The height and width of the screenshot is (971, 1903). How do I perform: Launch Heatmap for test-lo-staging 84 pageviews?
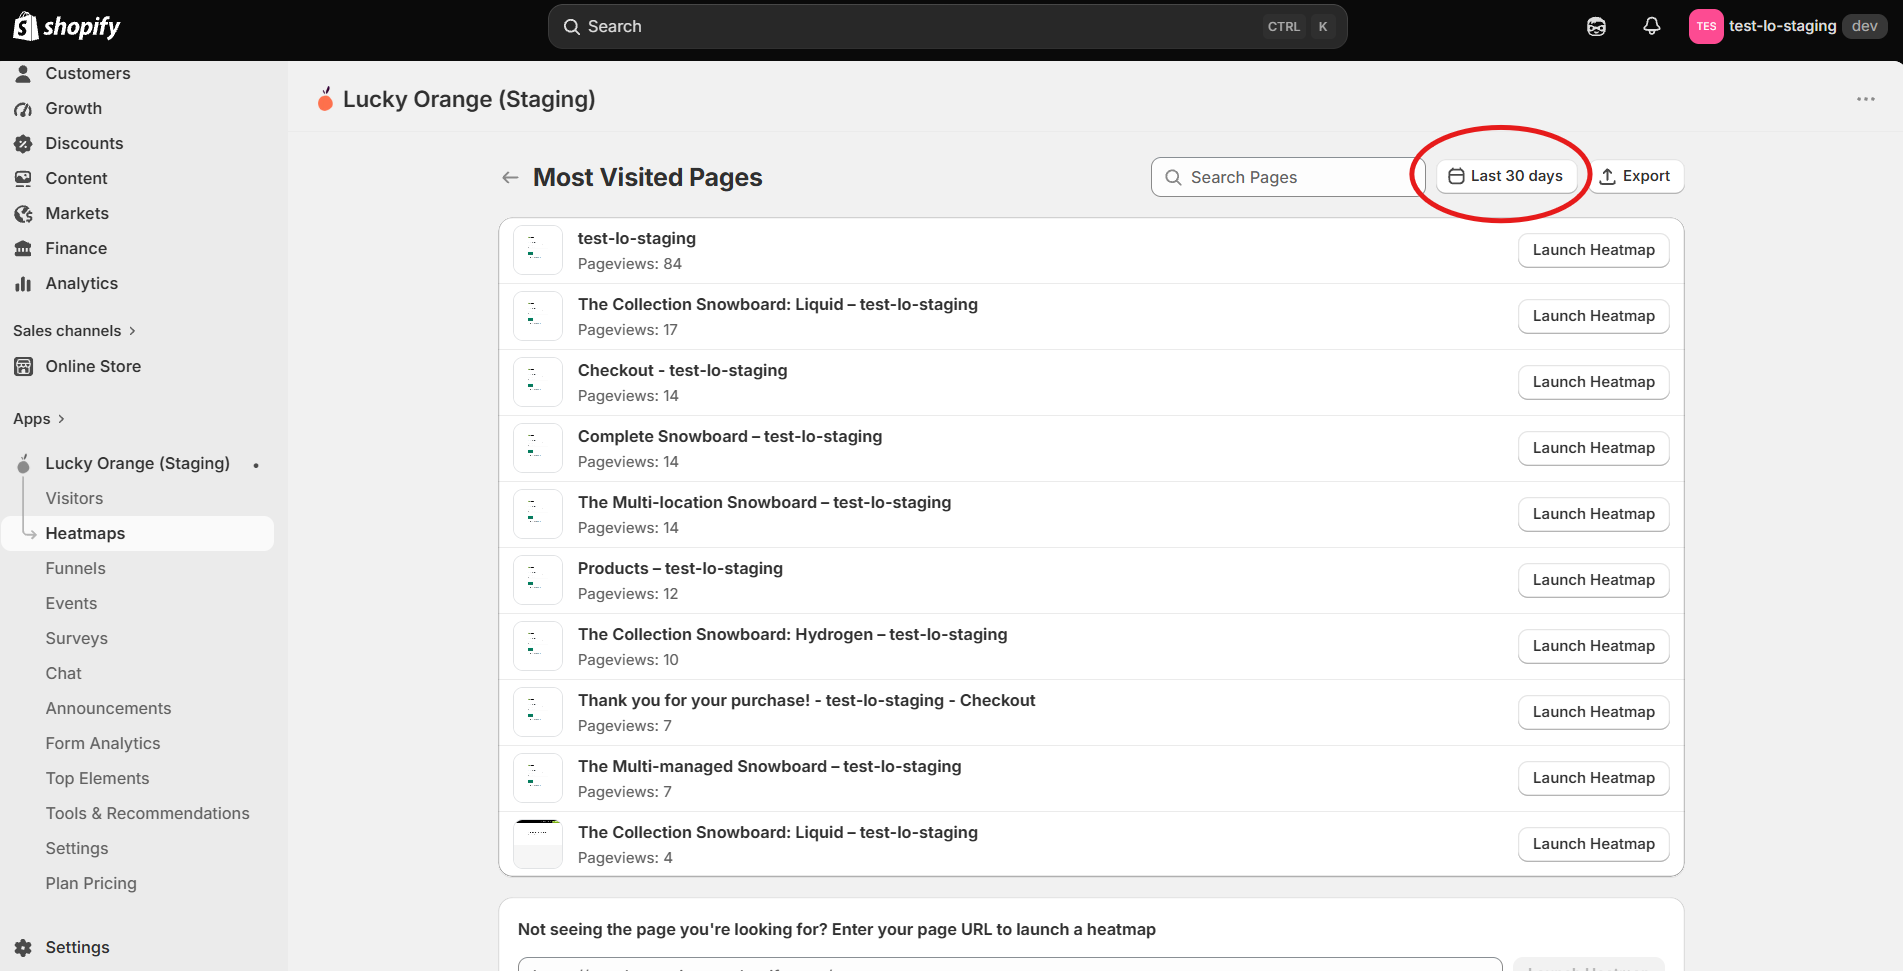[1593, 250]
